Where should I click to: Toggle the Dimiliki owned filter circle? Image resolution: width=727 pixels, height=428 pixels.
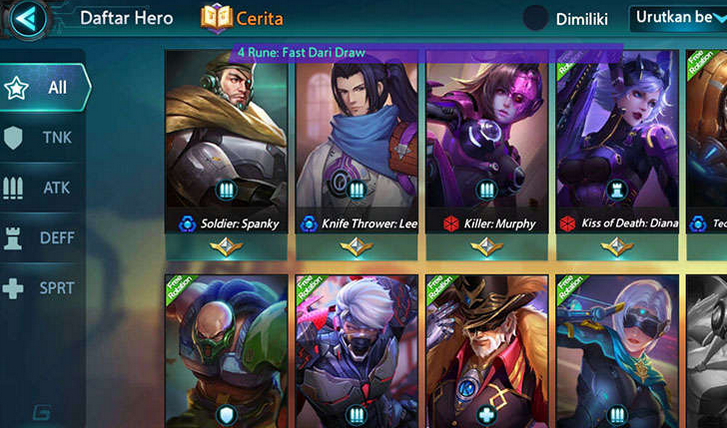pos(536,19)
